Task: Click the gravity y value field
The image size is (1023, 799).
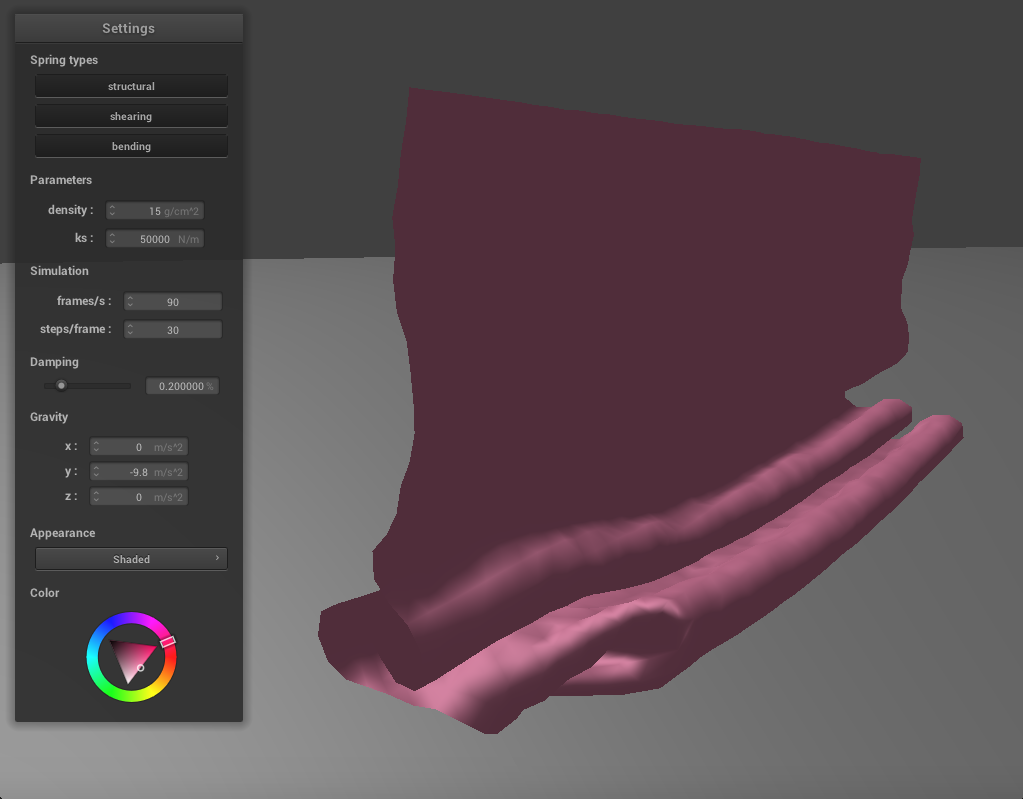Action: [143, 472]
